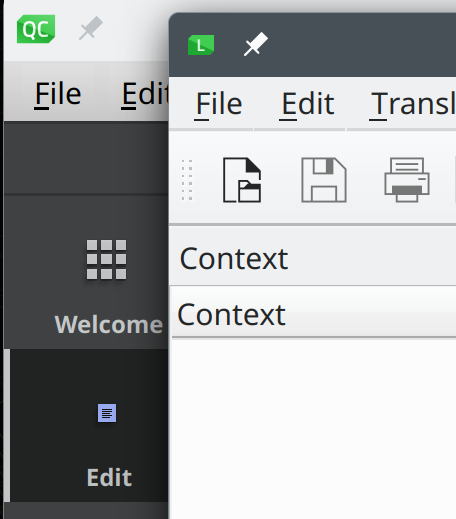Viewport: 456px width, 519px height.
Task: Toggle the white pin on Linguist's title bar
Action: click(256, 44)
